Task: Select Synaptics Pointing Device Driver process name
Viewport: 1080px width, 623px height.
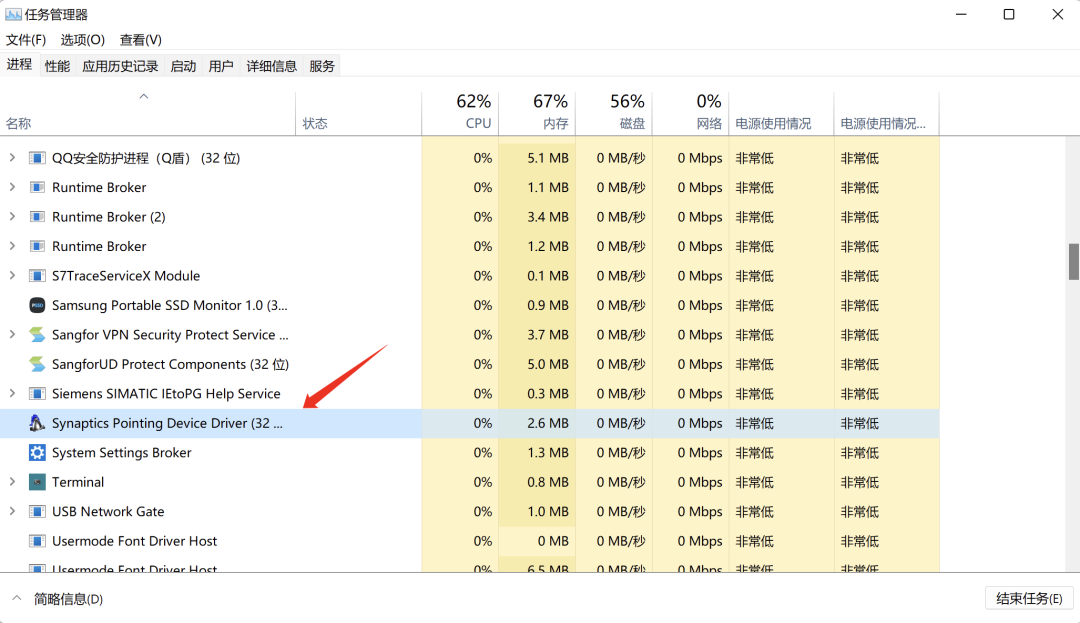Action: pos(167,423)
